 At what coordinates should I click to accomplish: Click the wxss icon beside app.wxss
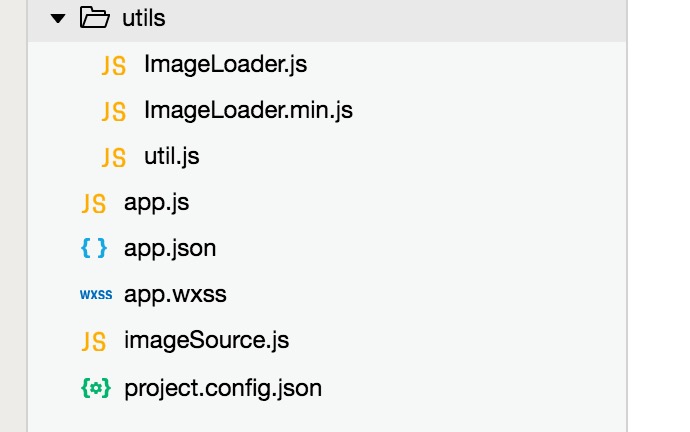pos(96,294)
